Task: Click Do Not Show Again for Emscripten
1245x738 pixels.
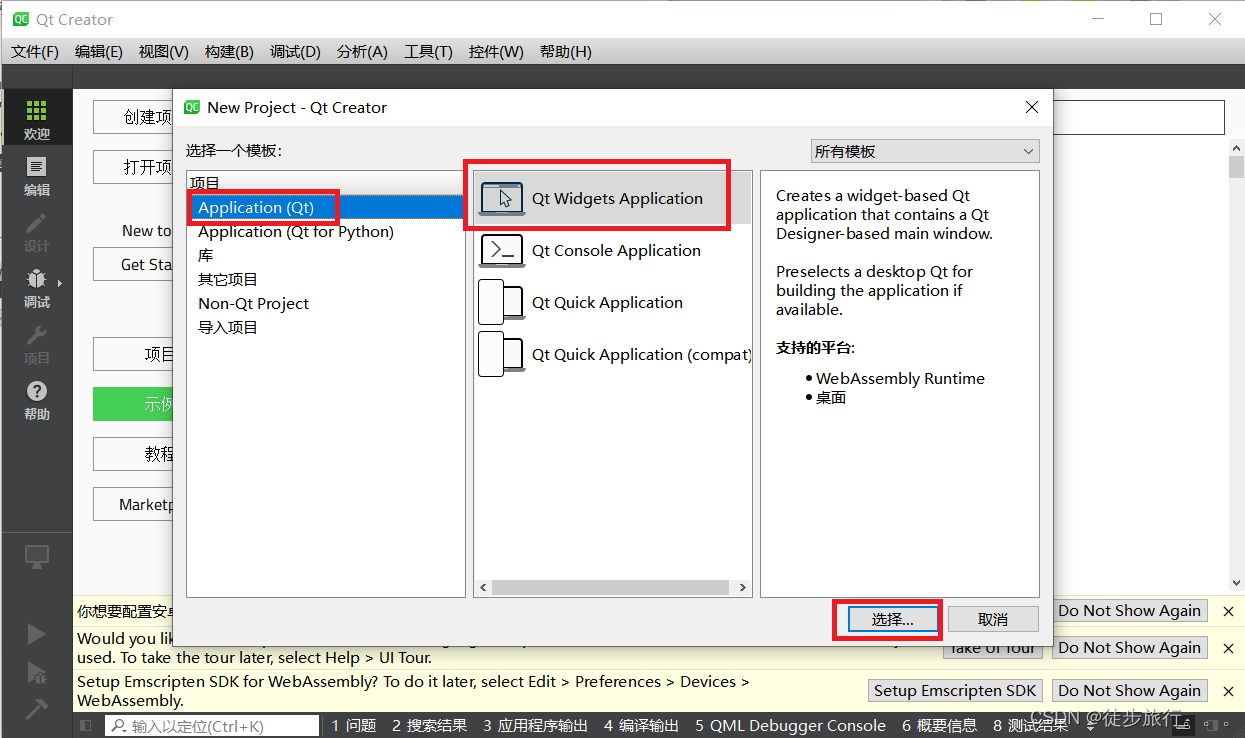Action: pos(1129,690)
